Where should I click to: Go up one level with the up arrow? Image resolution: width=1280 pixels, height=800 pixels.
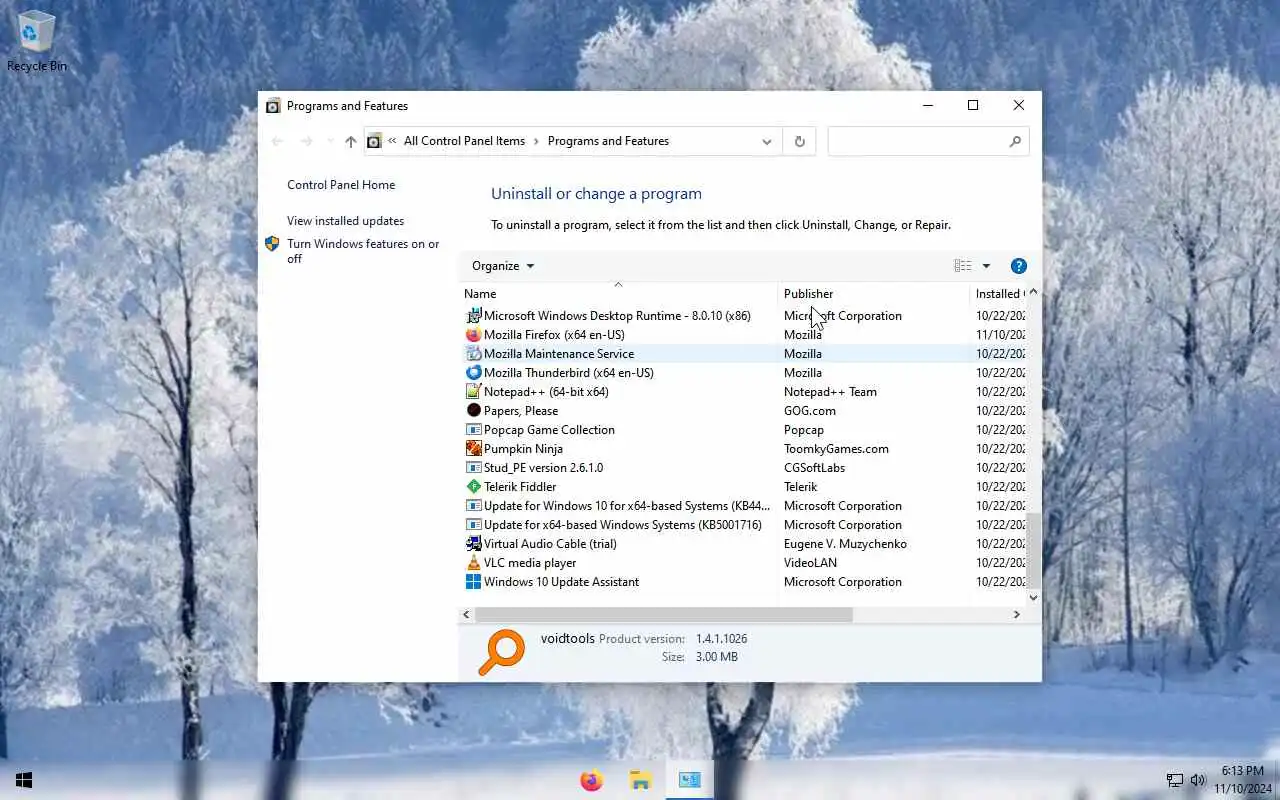click(350, 142)
